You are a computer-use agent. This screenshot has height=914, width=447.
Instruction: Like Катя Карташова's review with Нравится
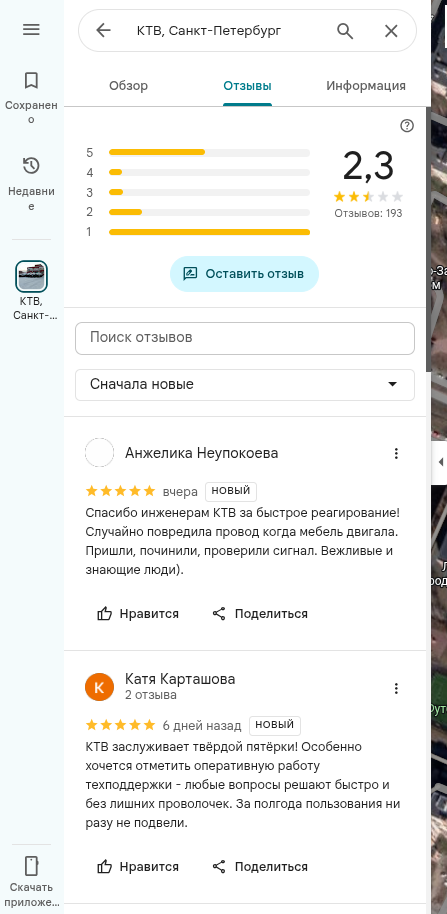(x=138, y=866)
